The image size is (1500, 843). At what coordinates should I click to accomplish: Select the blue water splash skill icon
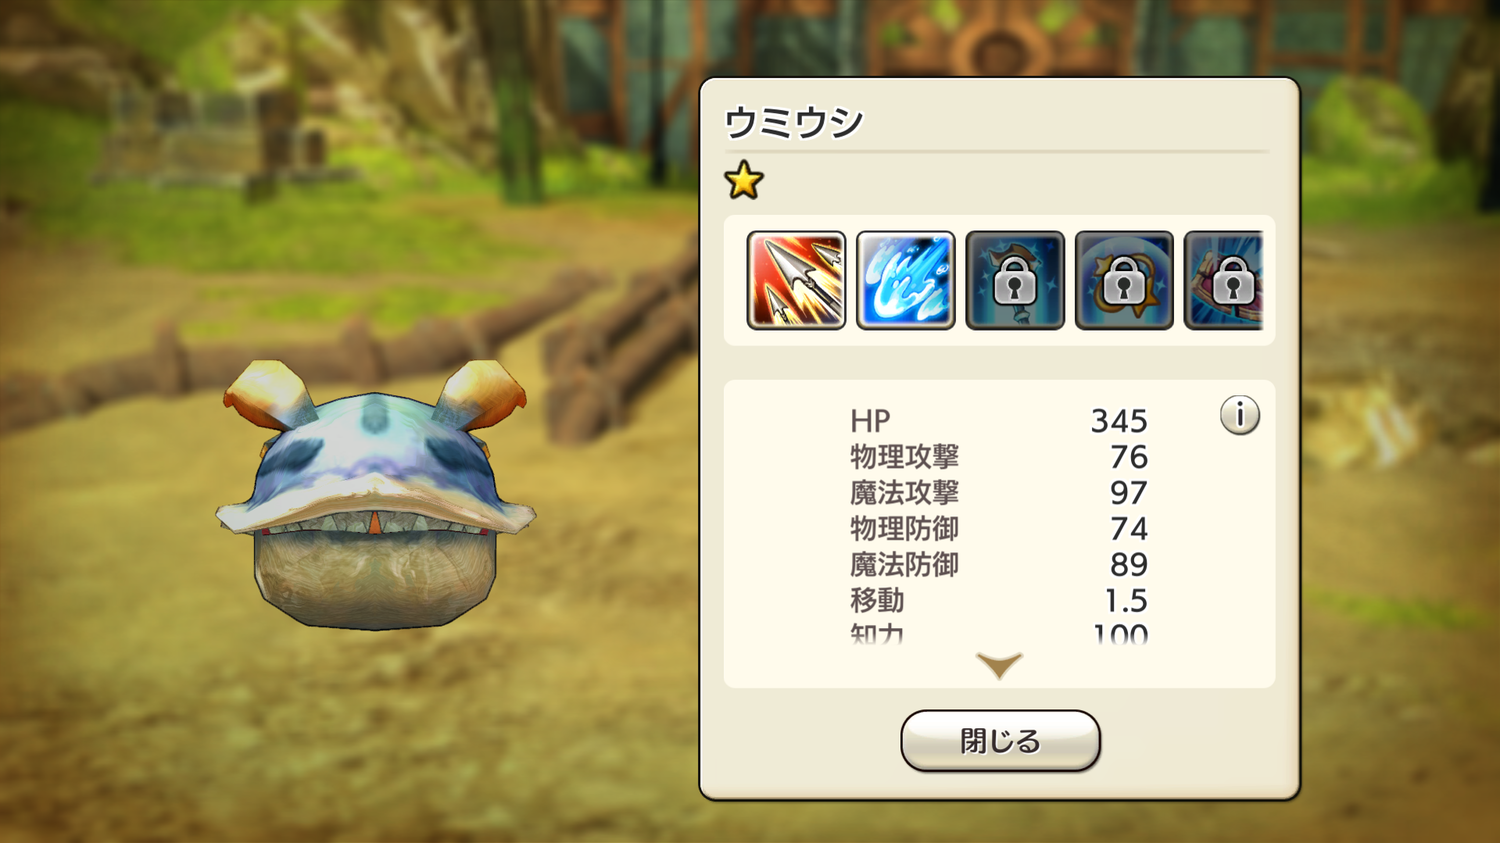click(x=906, y=280)
